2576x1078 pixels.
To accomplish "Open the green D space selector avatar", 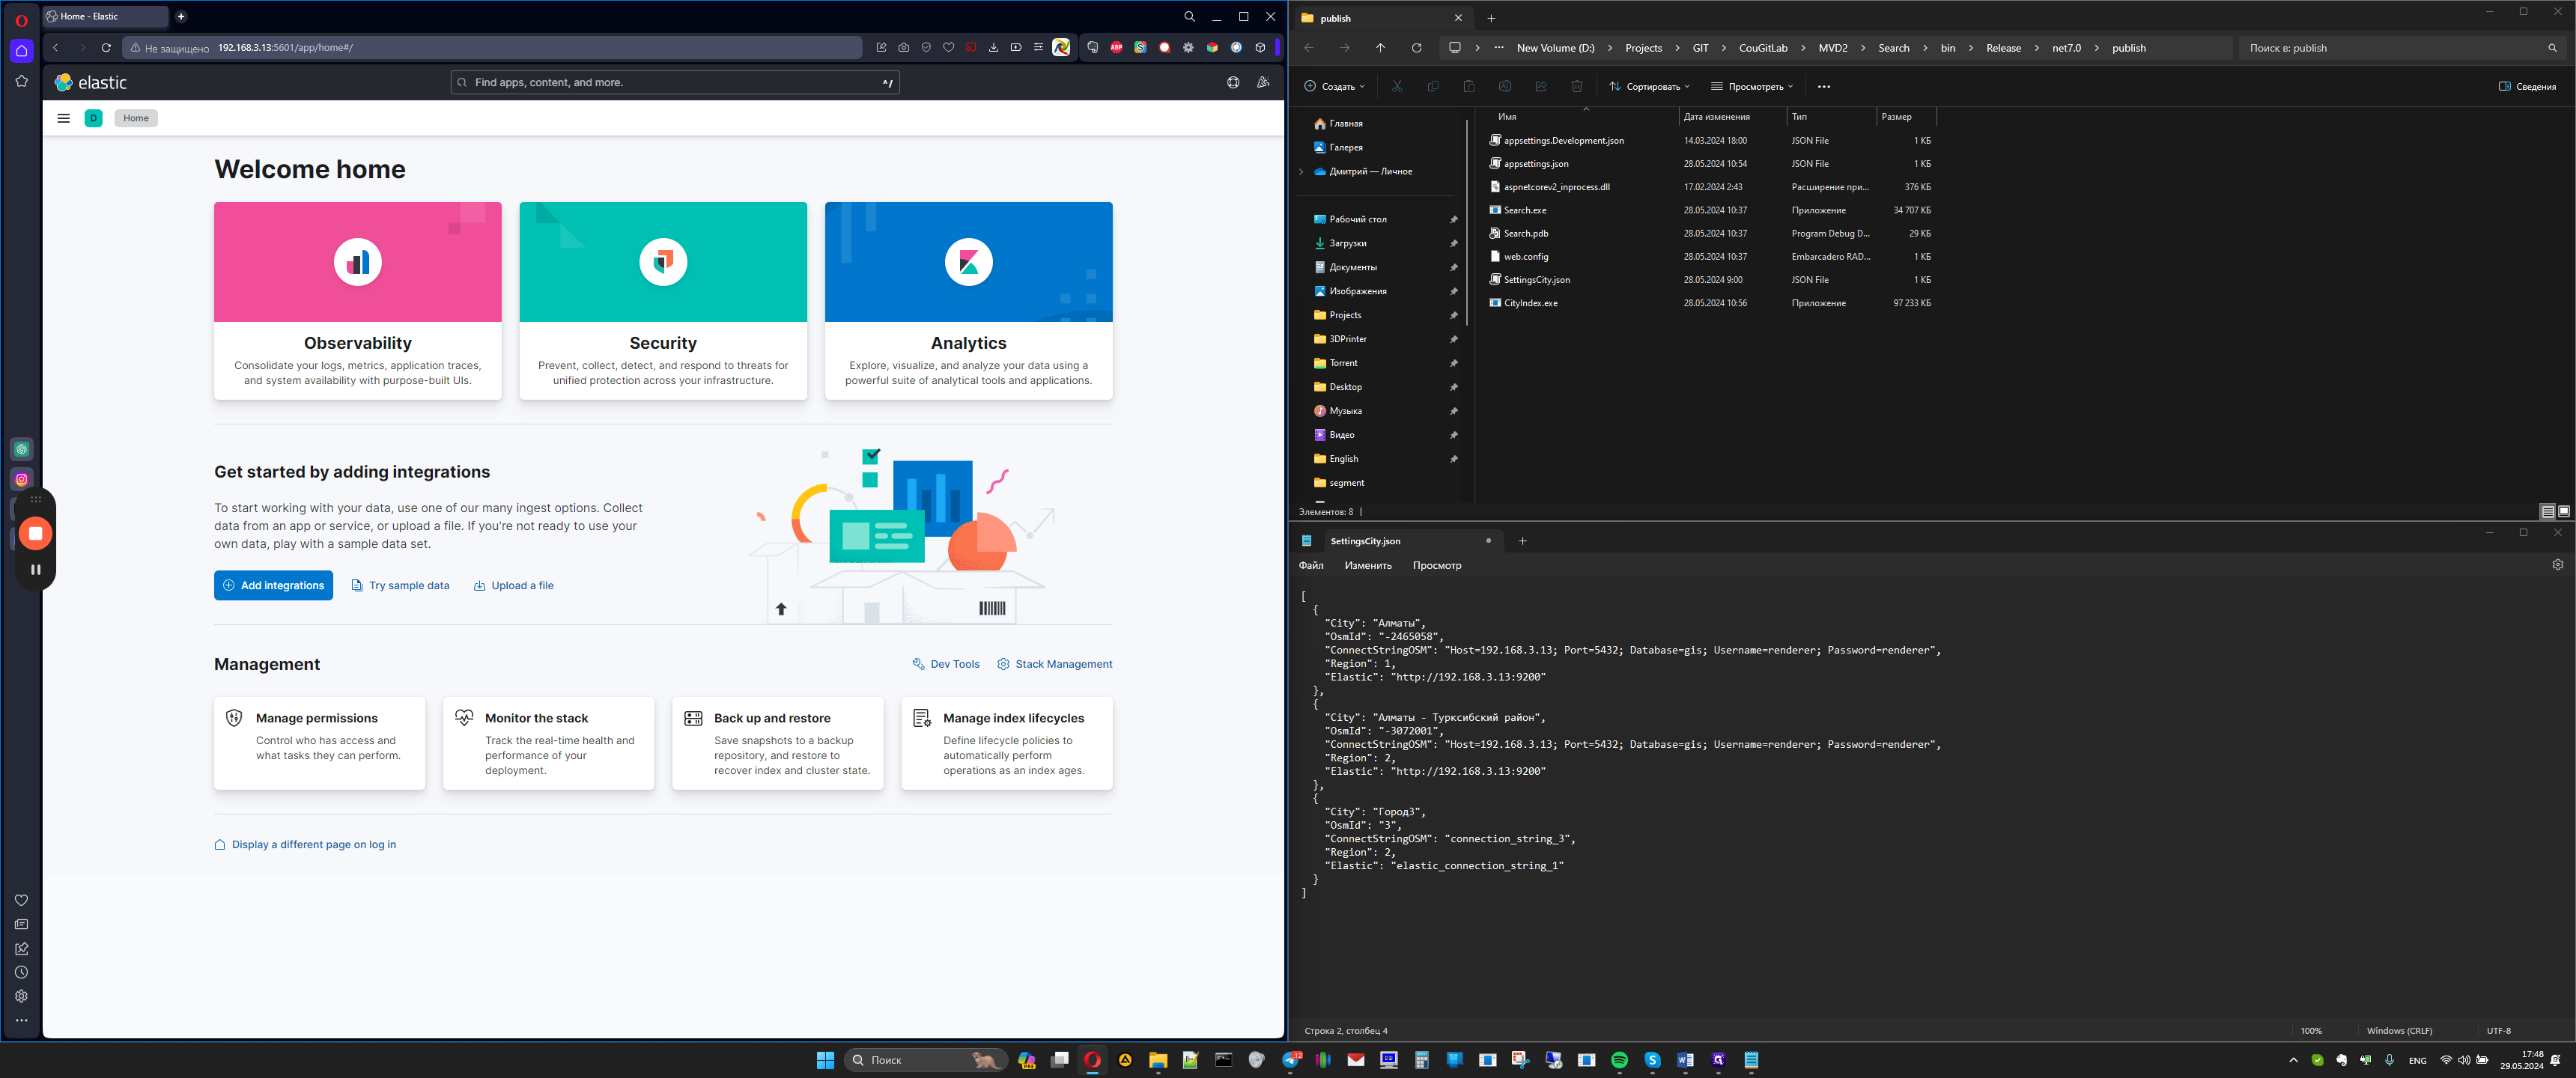I will point(94,118).
